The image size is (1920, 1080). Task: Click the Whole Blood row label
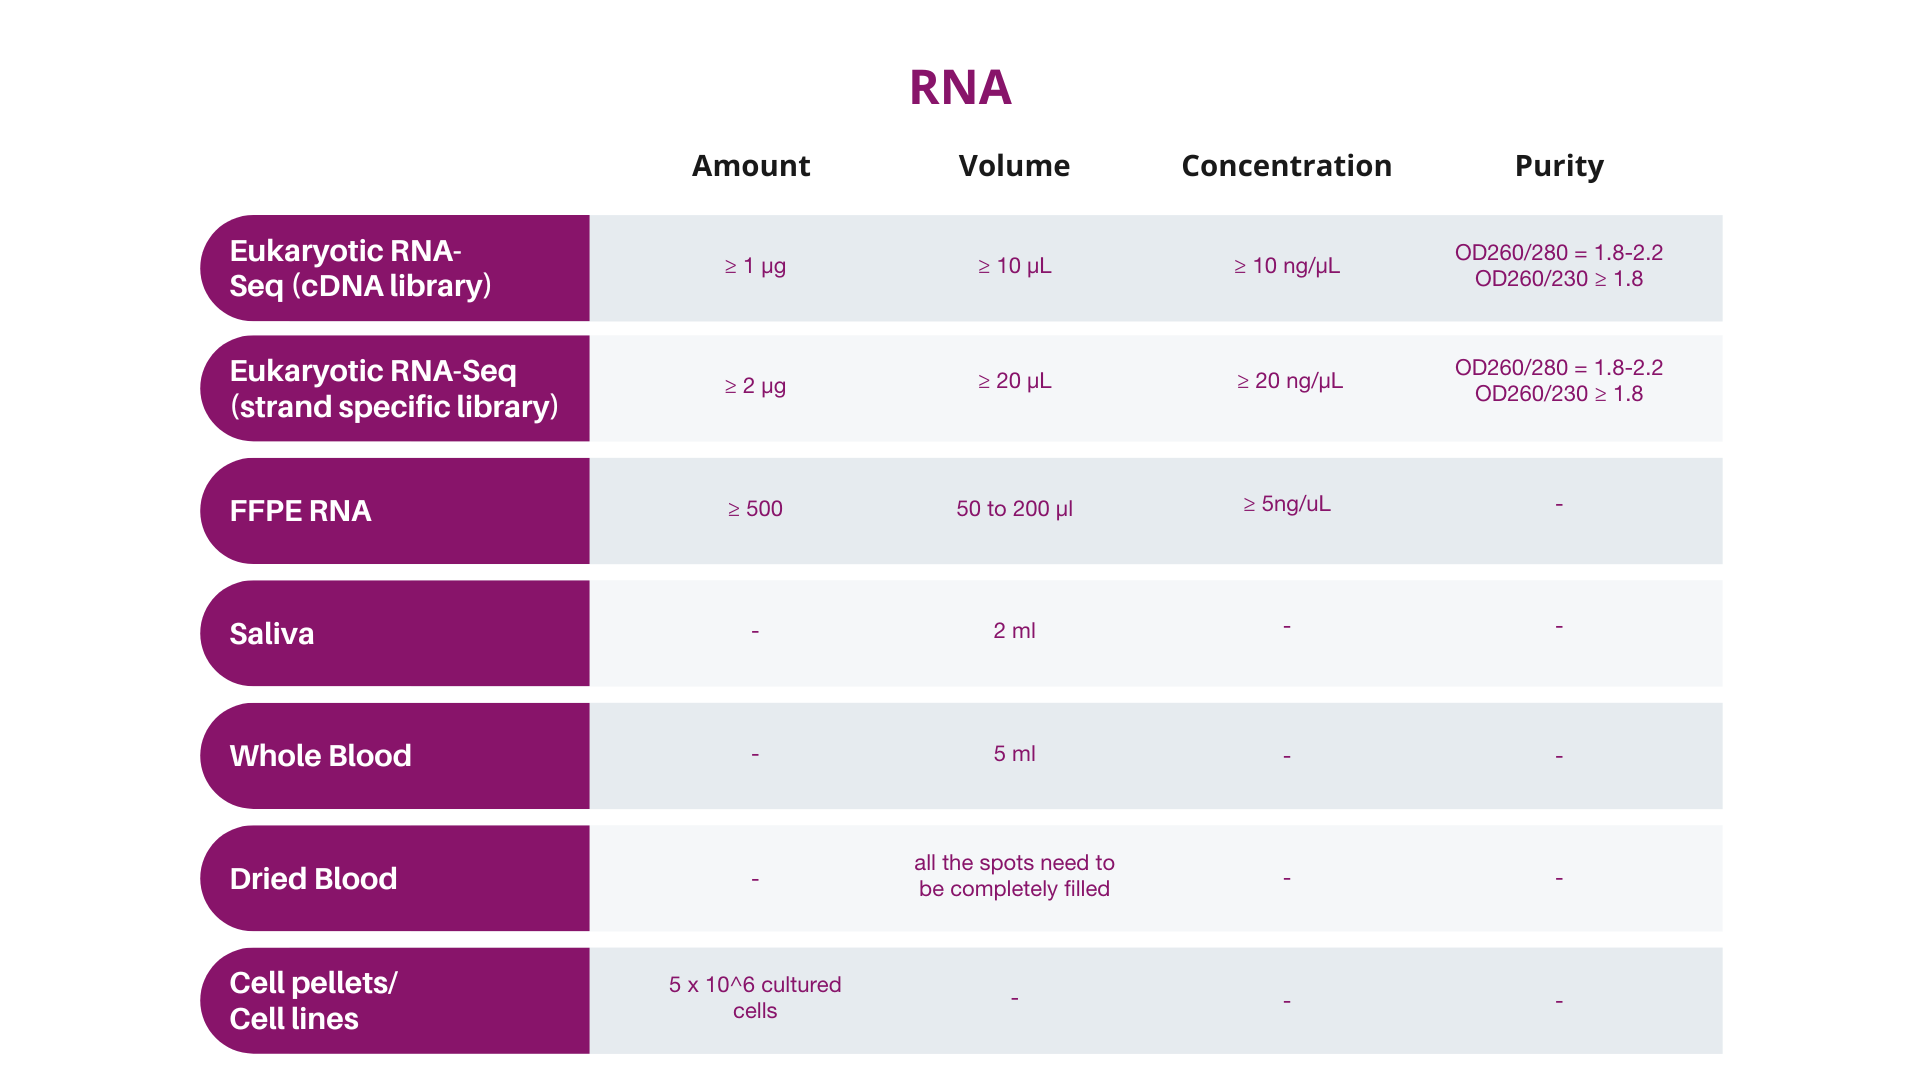(x=320, y=756)
